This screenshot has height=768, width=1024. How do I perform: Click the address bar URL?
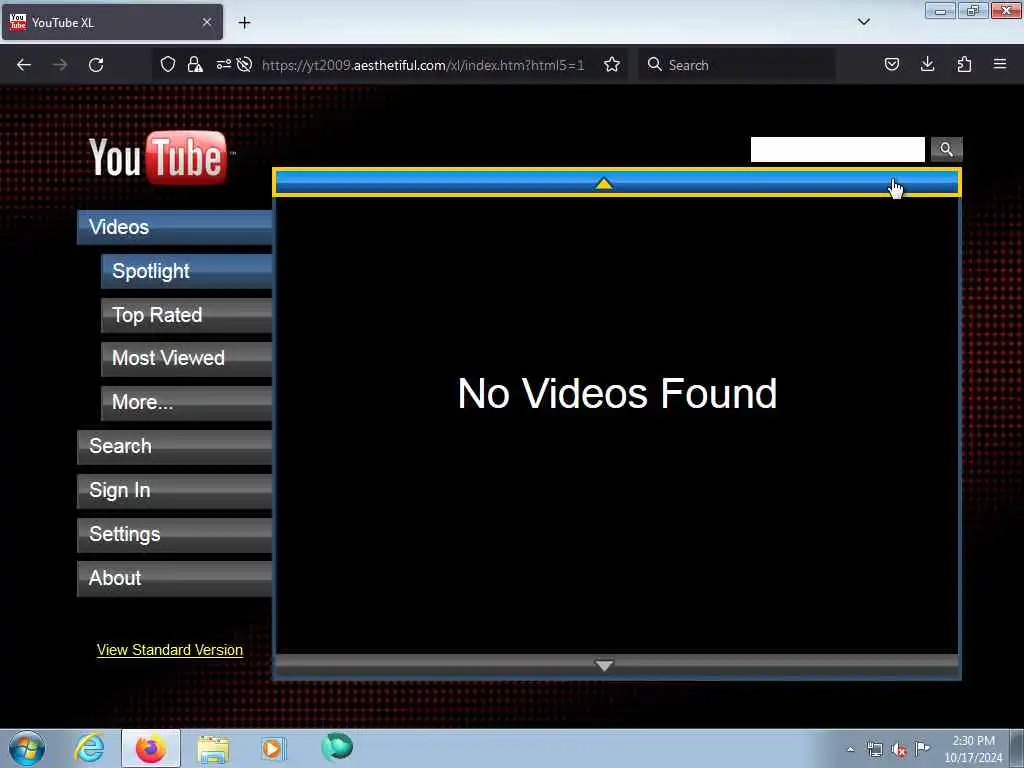click(423, 65)
